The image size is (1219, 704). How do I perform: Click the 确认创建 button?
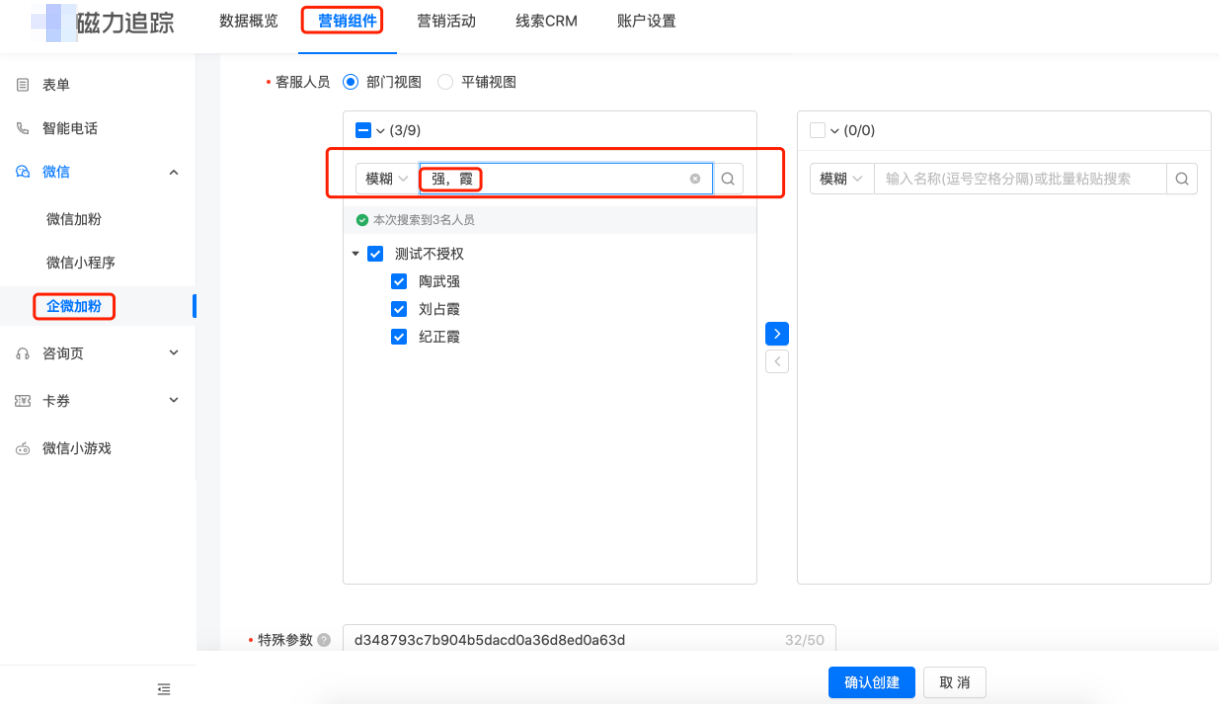[x=871, y=682]
